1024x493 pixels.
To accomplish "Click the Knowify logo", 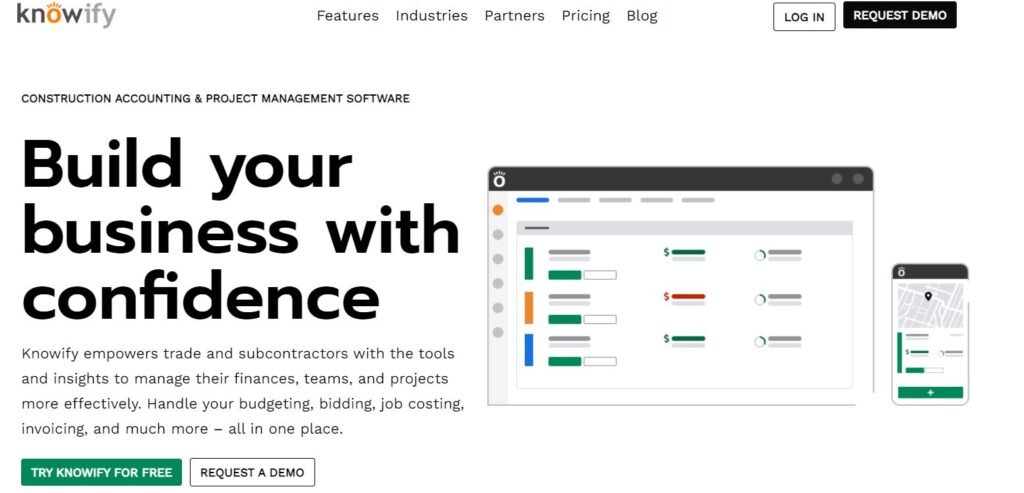I will pyautogui.click(x=66, y=14).
